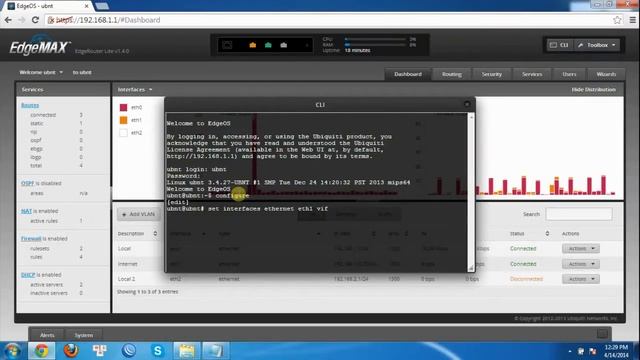Open the Routes link in Services panel
Screen dimensions: 640x360
pos(30,105)
